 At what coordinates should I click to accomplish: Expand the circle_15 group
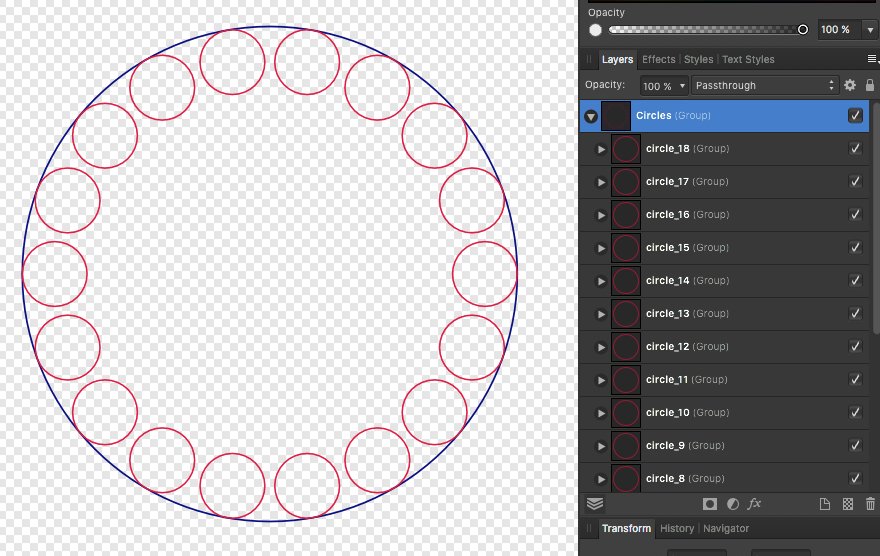[x=601, y=248]
